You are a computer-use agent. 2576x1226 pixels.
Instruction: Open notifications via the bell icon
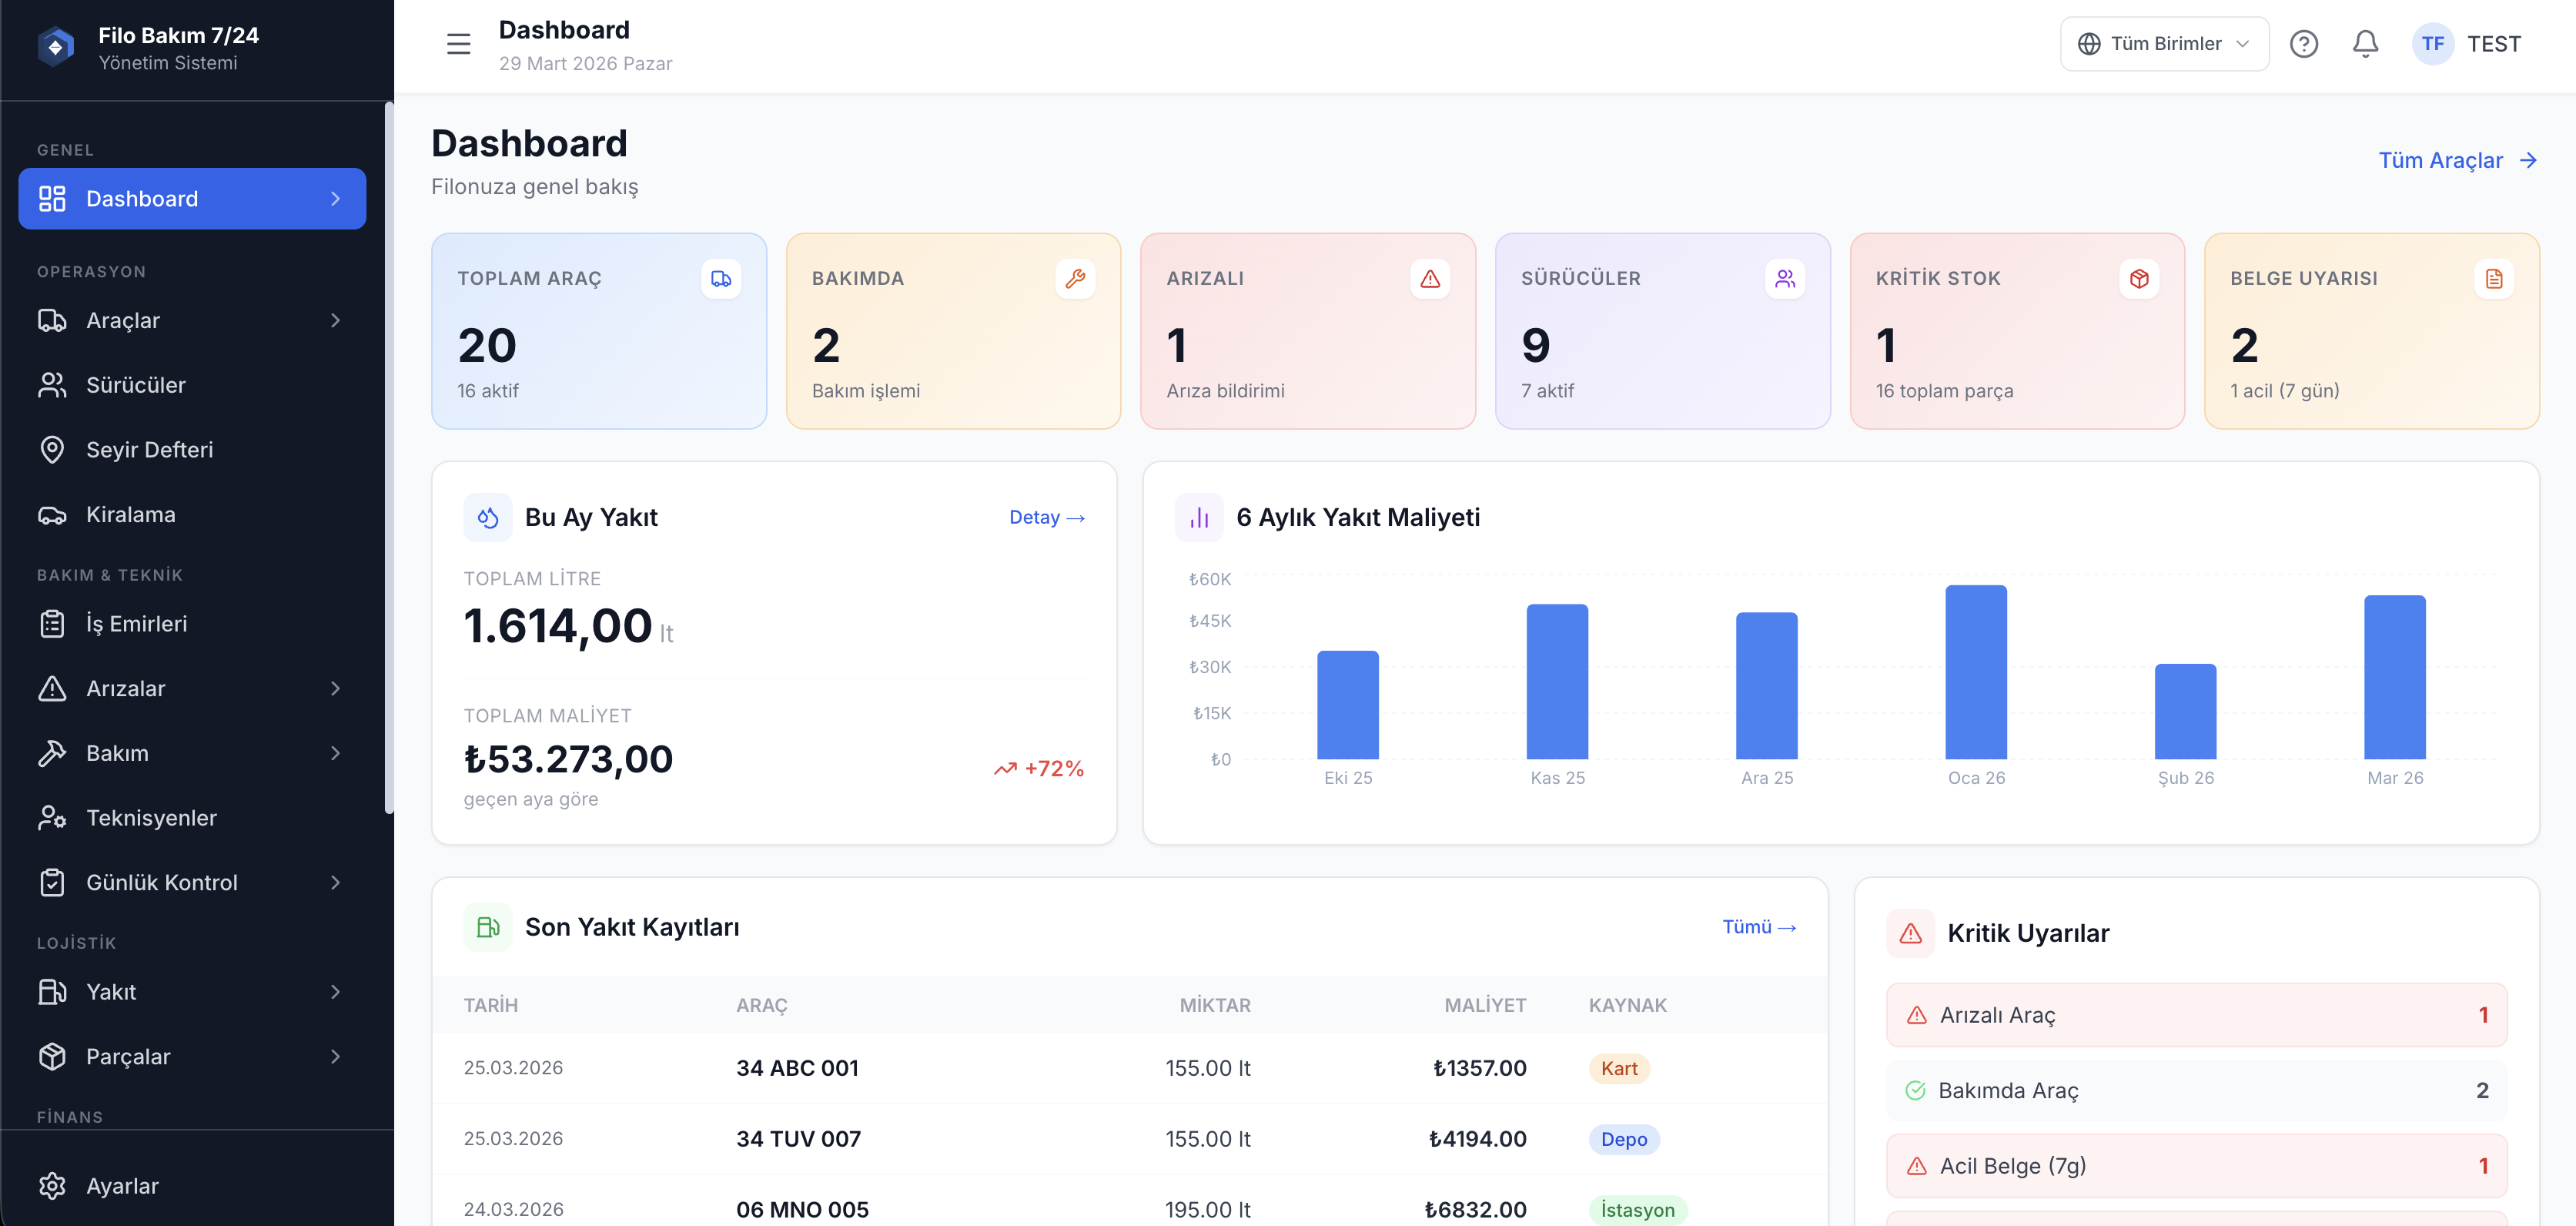coord(2365,43)
